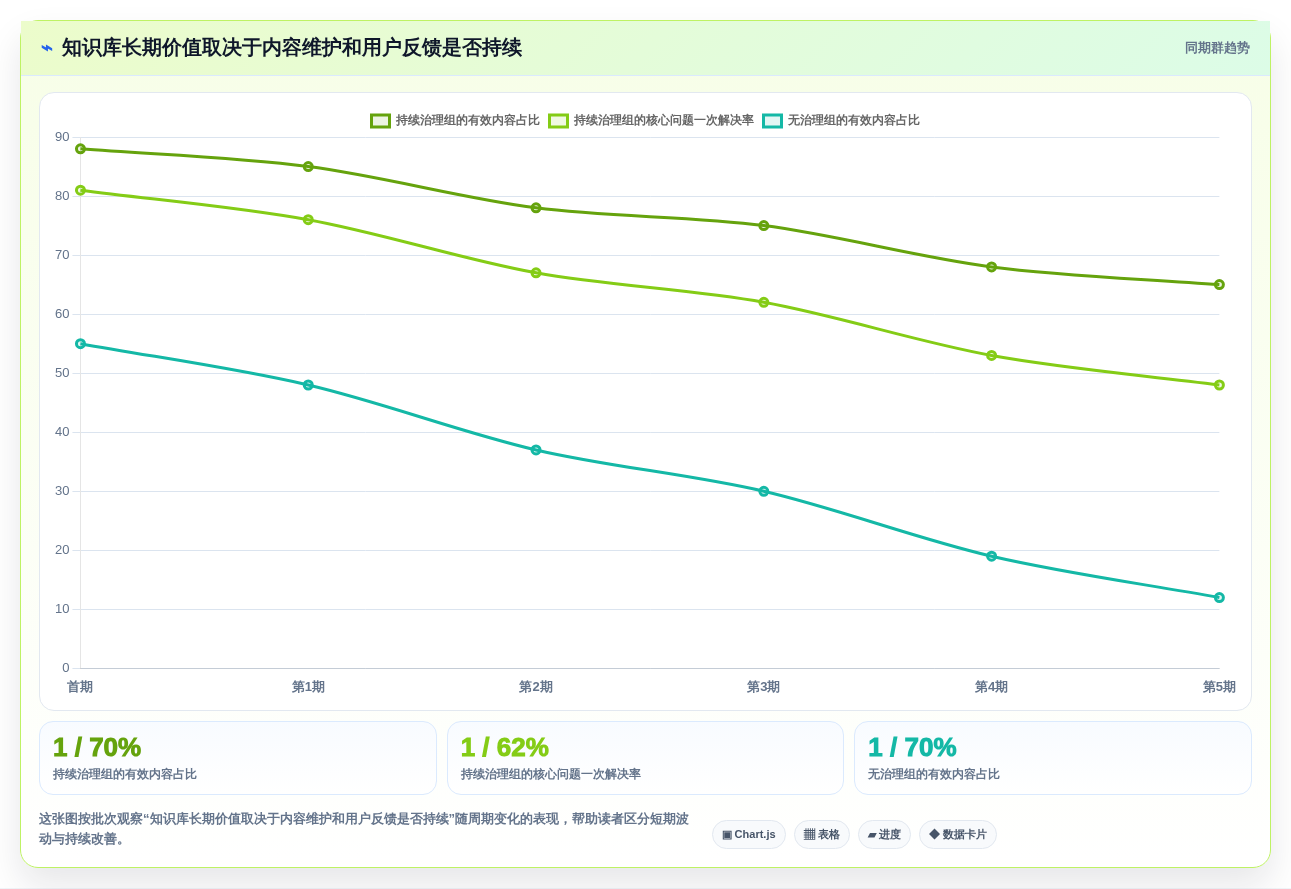The image size is (1291, 889).
Task: Select light green data point at 第1期 (76)
Action: coord(308,220)
